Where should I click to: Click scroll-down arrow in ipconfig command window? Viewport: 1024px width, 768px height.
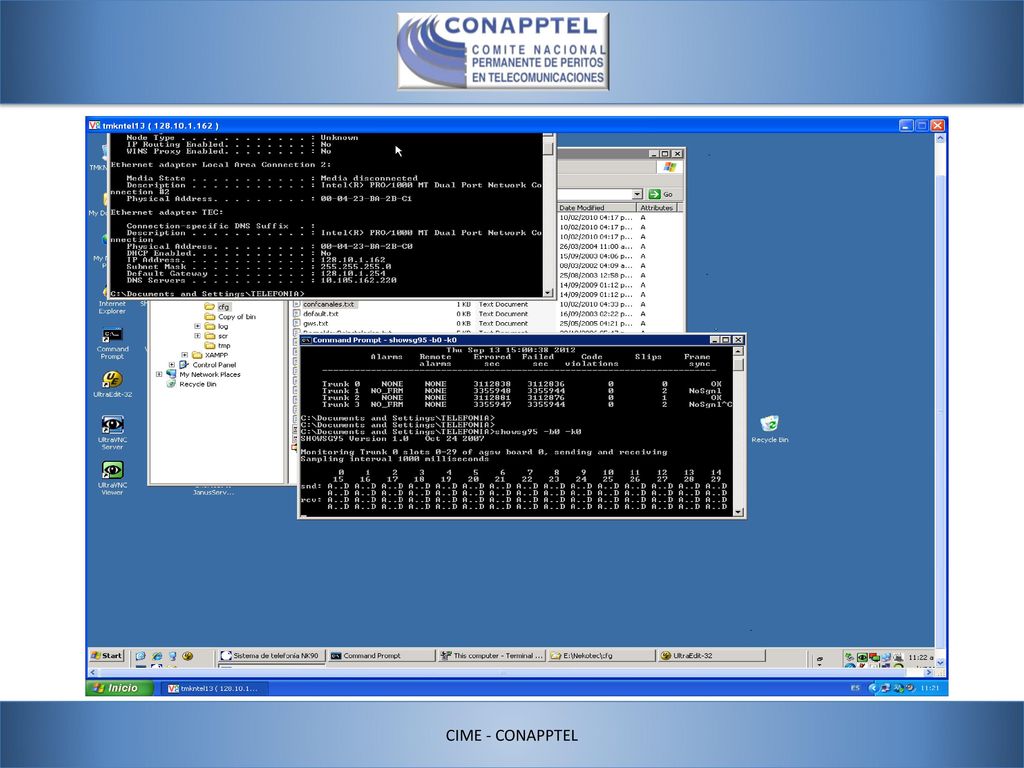[x=549, y=293]
